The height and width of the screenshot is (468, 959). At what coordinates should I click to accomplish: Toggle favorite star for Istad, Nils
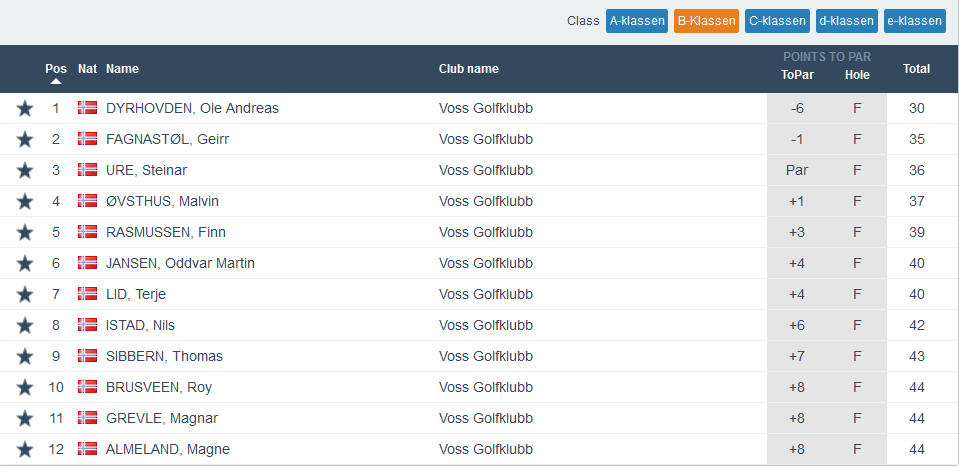click(x=25, y=326)
